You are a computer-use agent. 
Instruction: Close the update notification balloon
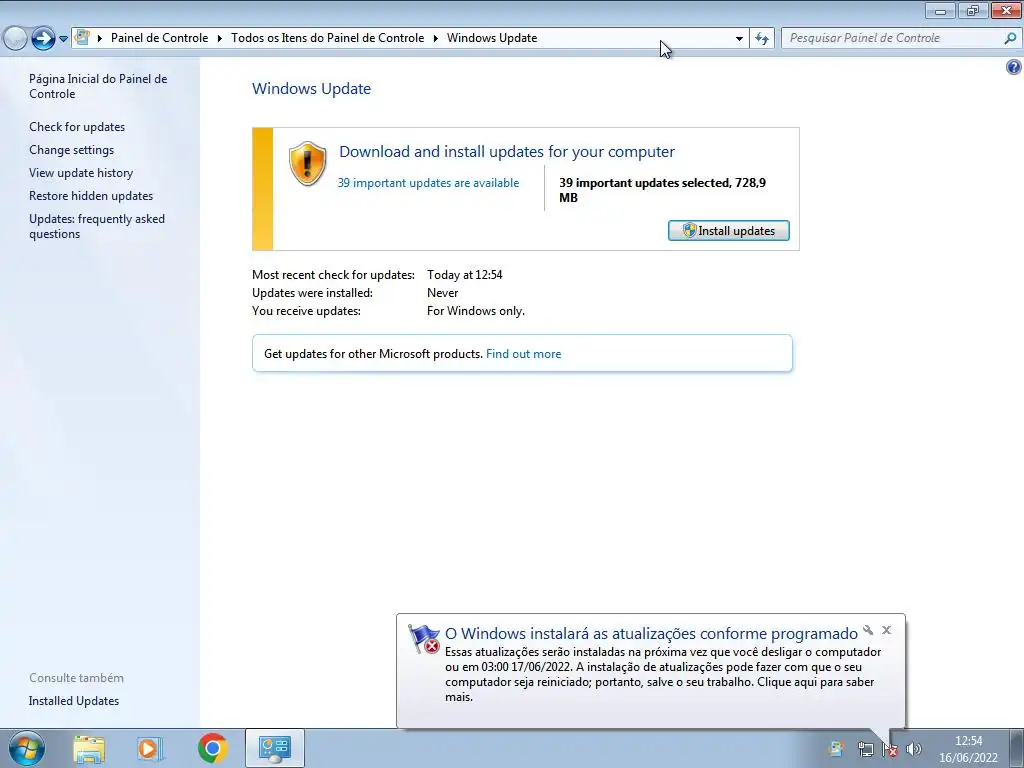pyautogui.click(x=886, y=630)
